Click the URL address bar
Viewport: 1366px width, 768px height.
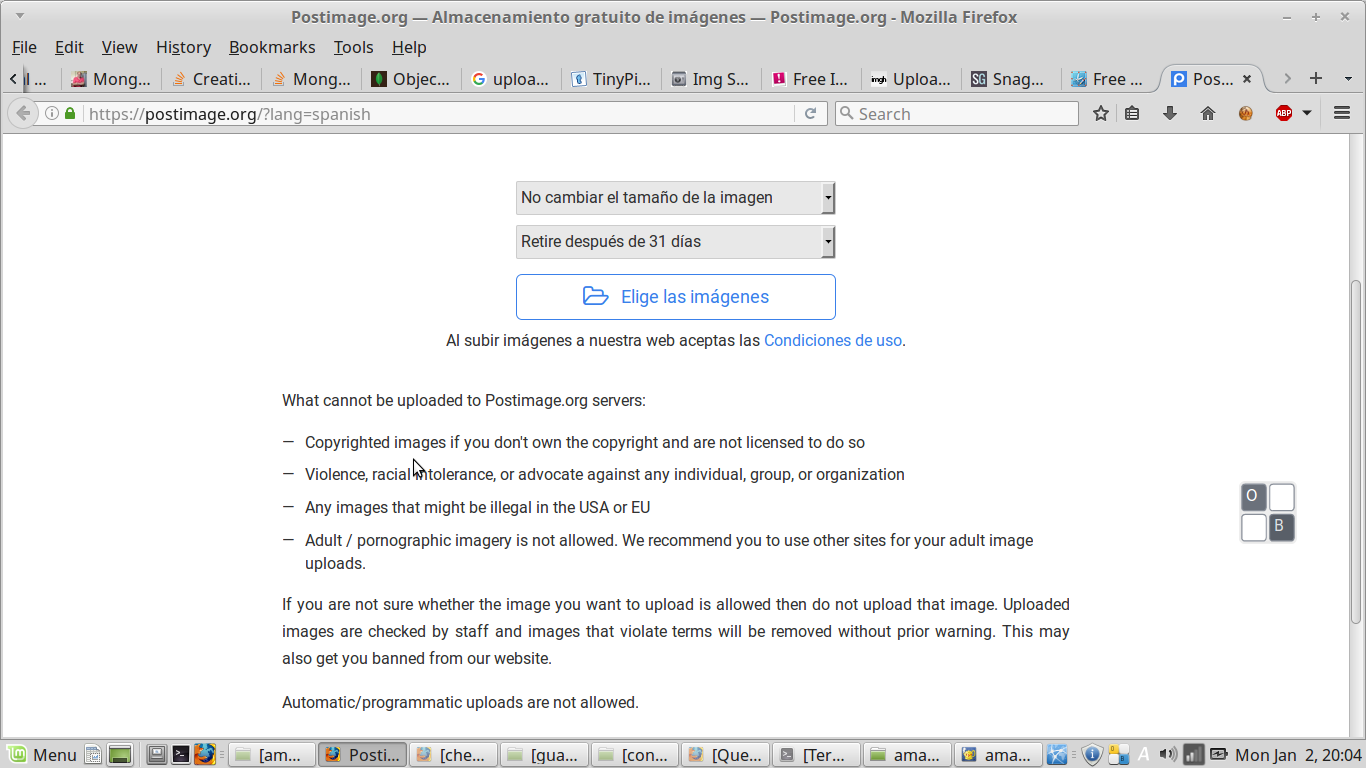click(x=440, y=114)
